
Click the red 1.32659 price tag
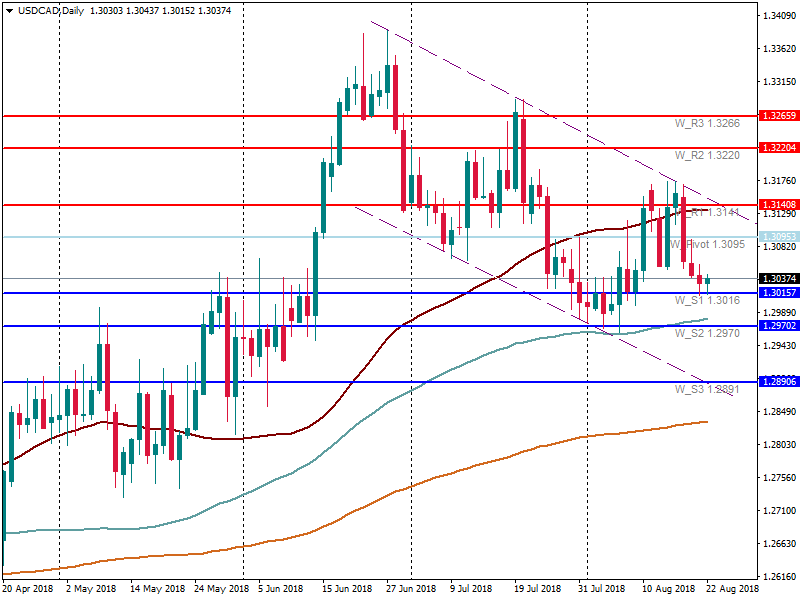pyautogui.click(x=777, y=116)
